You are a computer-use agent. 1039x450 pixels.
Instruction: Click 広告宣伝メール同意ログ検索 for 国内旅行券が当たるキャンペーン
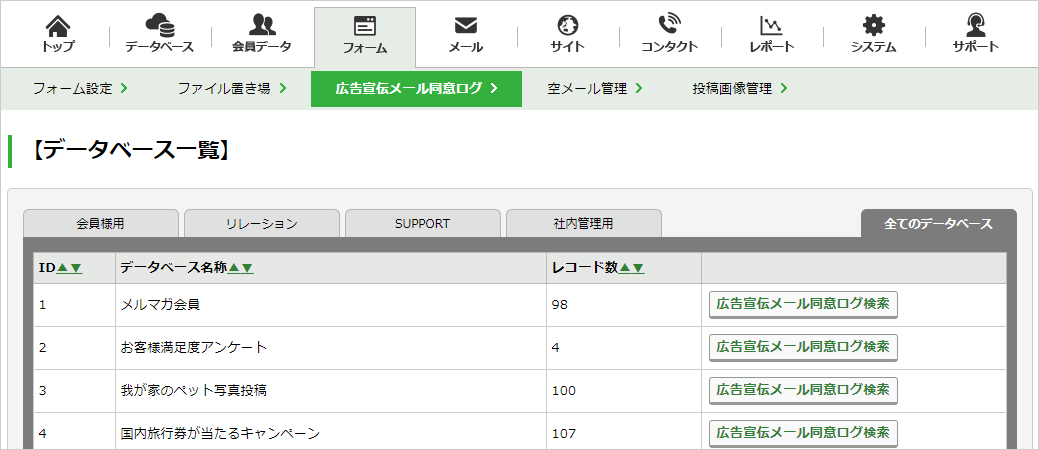pos(803,433)
